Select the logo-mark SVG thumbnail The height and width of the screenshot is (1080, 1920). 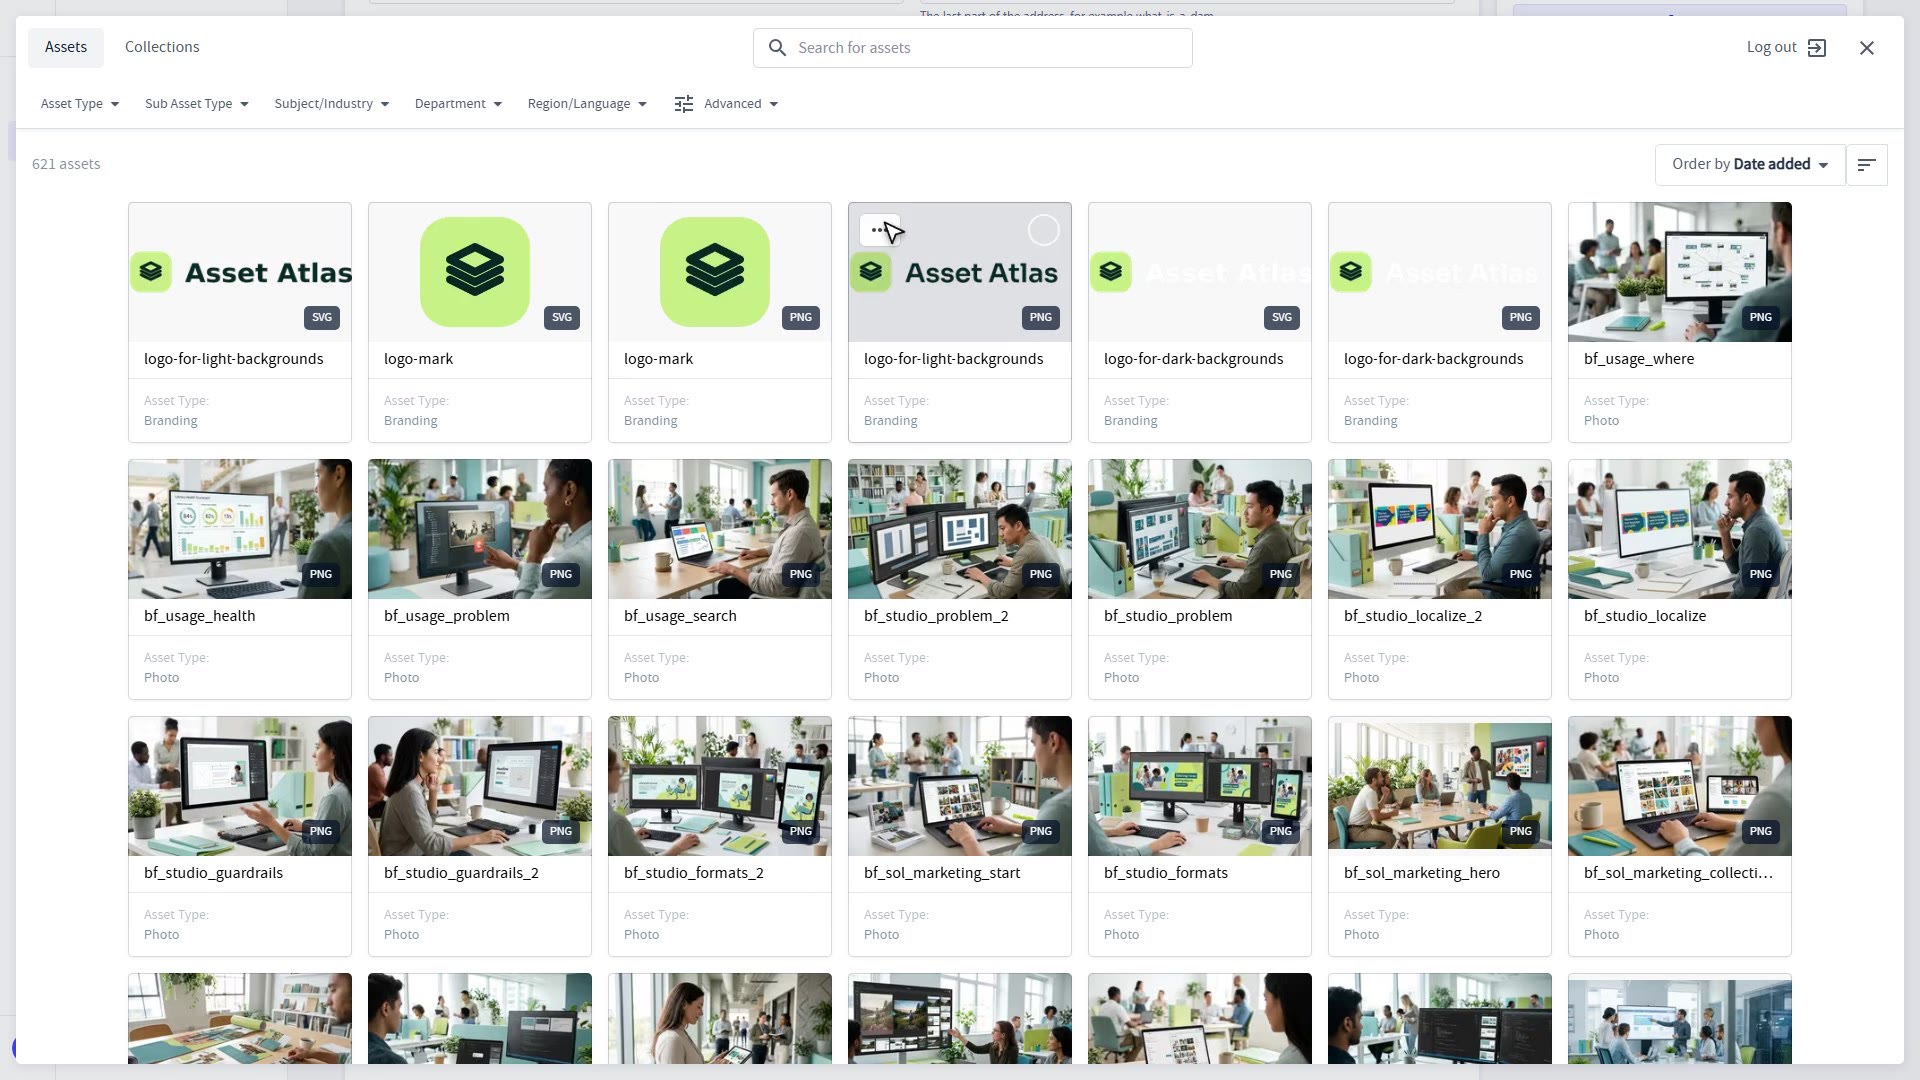point(480,272)
